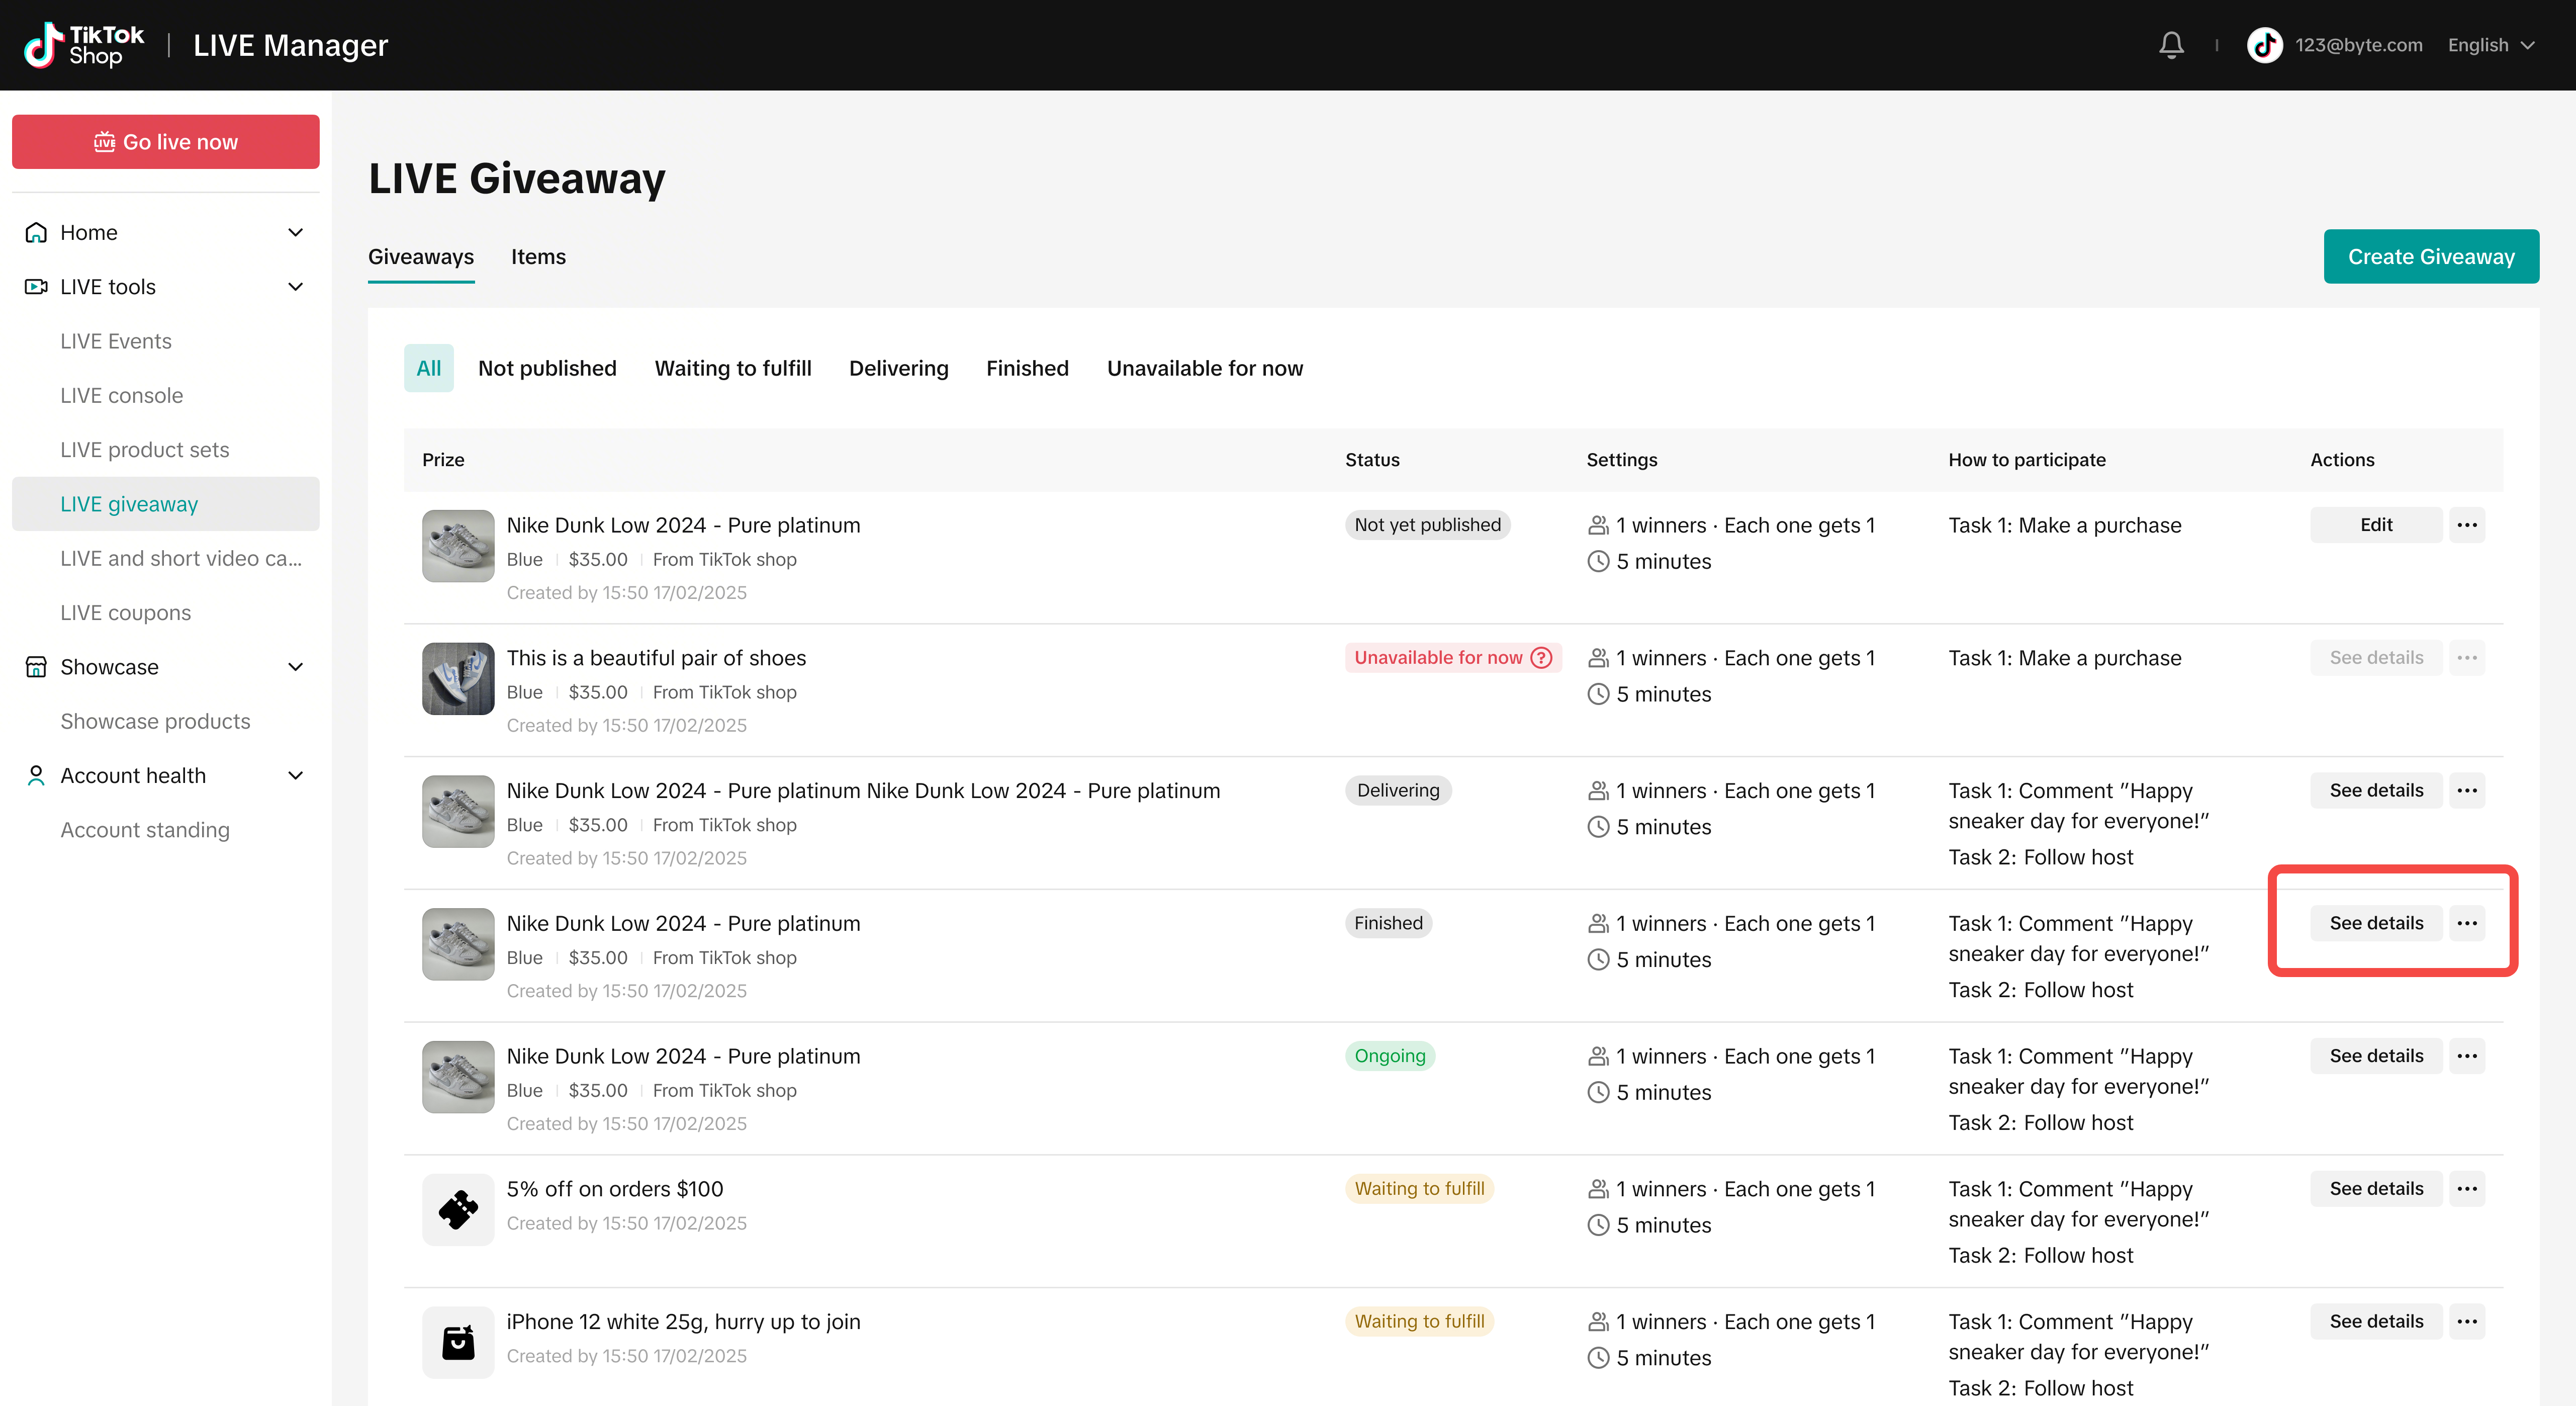Filter by Unavailable for now
2576x1406 pixels.
coord(1205,368)
